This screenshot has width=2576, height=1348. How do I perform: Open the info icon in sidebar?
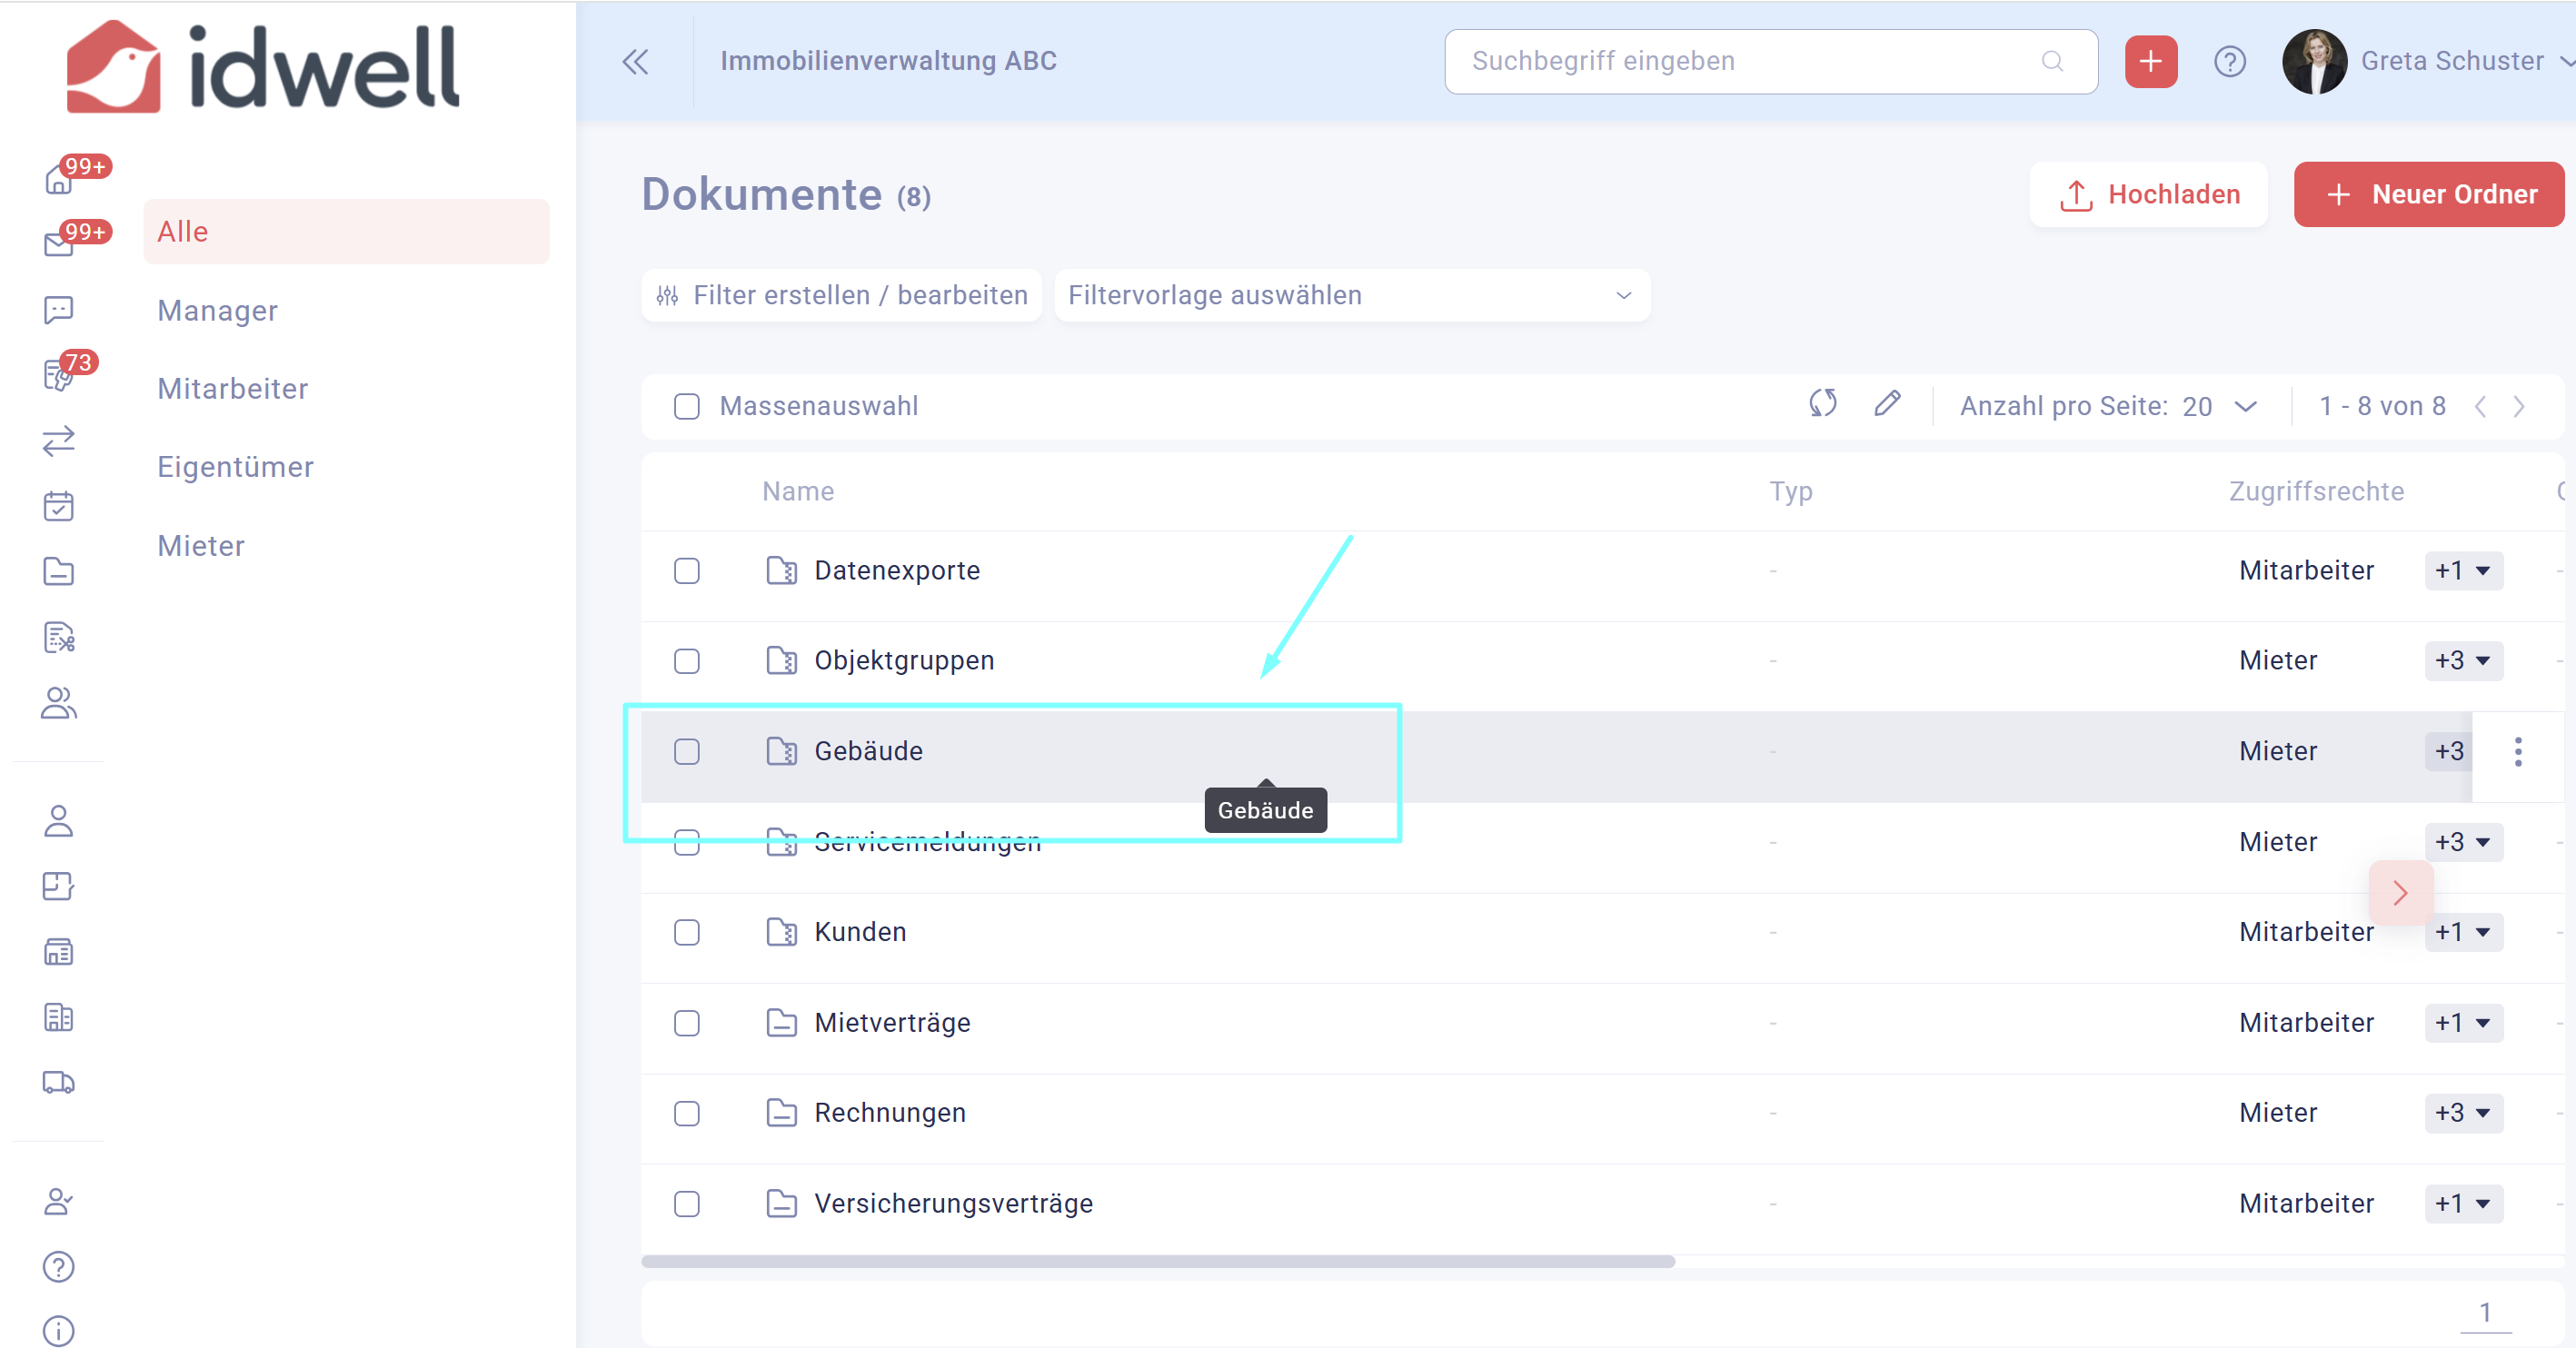point(58,1331)
